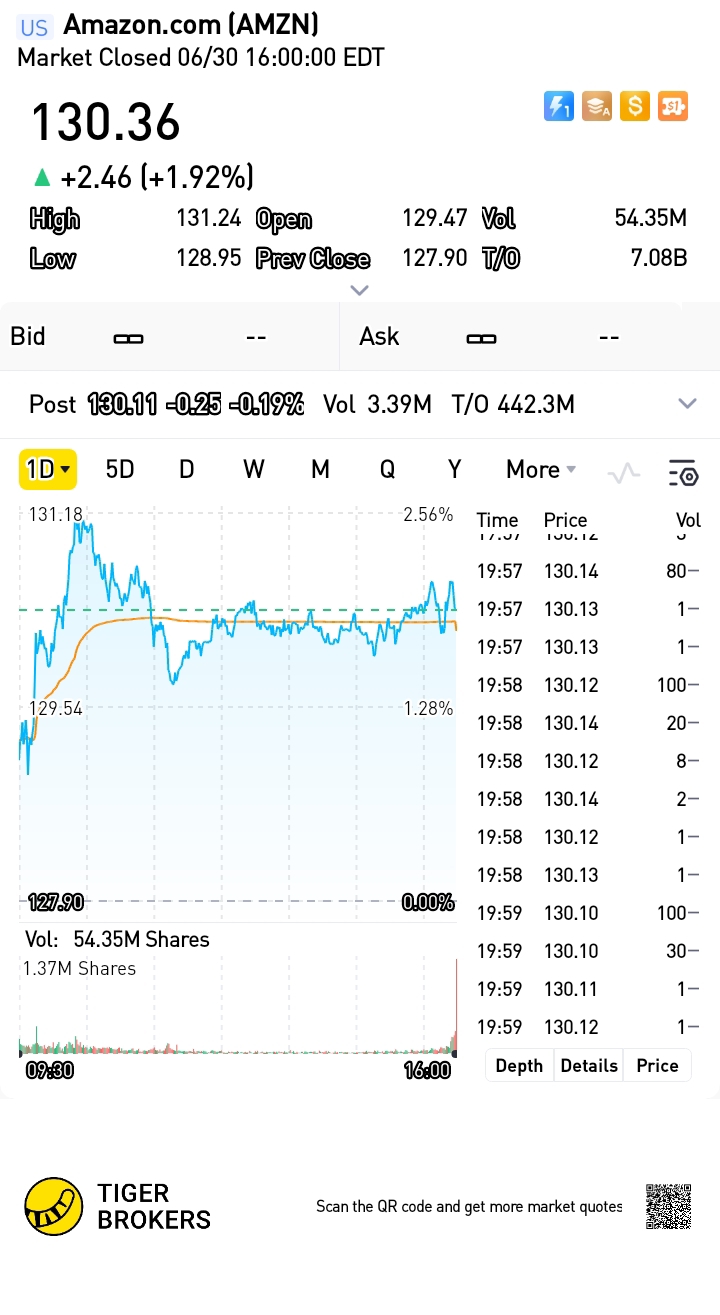Image resolution: width=720 pixels, height=1315 pixels.
Task: Tap the yellow dollar sign badge icon
Action: [635, 106]
